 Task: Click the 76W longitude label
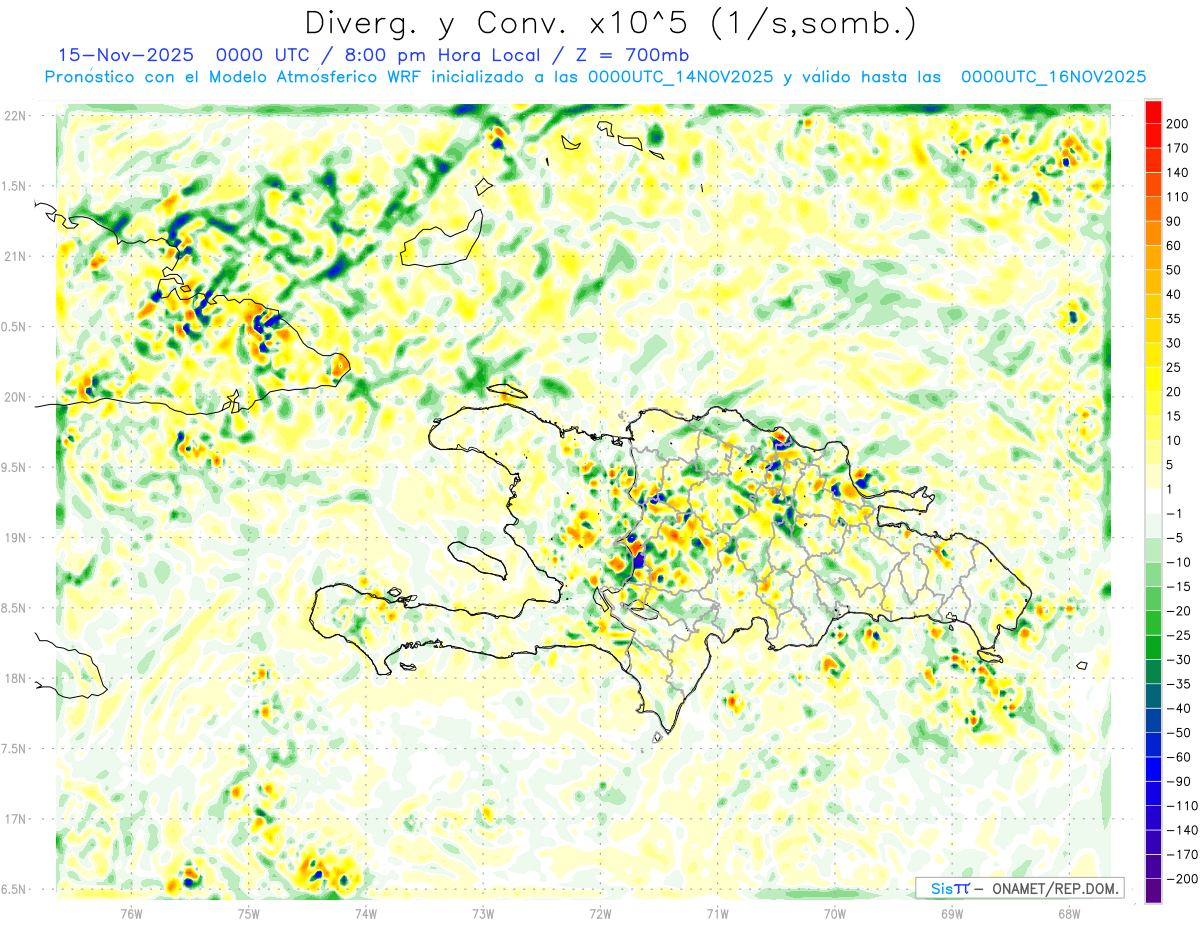pyautogui.click(x=131, y=914)
